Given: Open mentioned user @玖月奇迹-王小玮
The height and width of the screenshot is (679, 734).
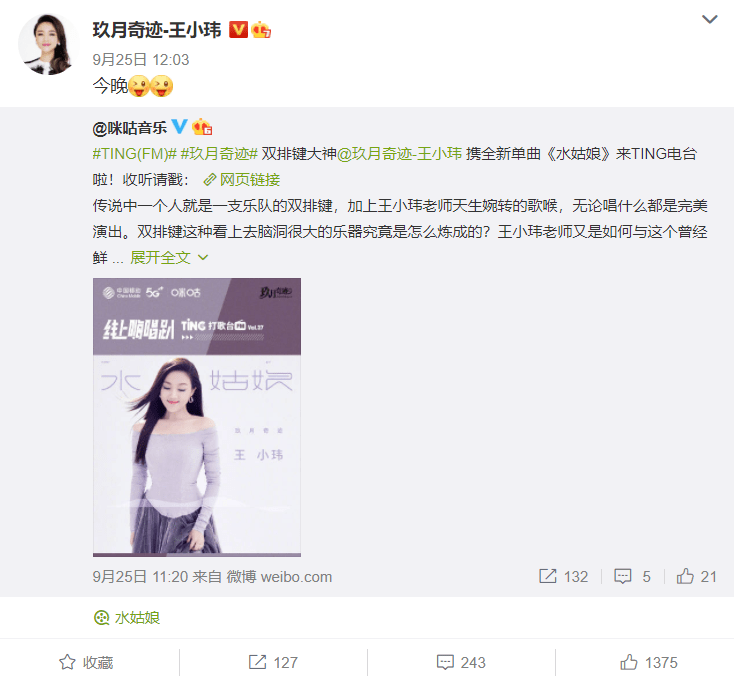Looking at the screenshot, I should click(399, 153).
